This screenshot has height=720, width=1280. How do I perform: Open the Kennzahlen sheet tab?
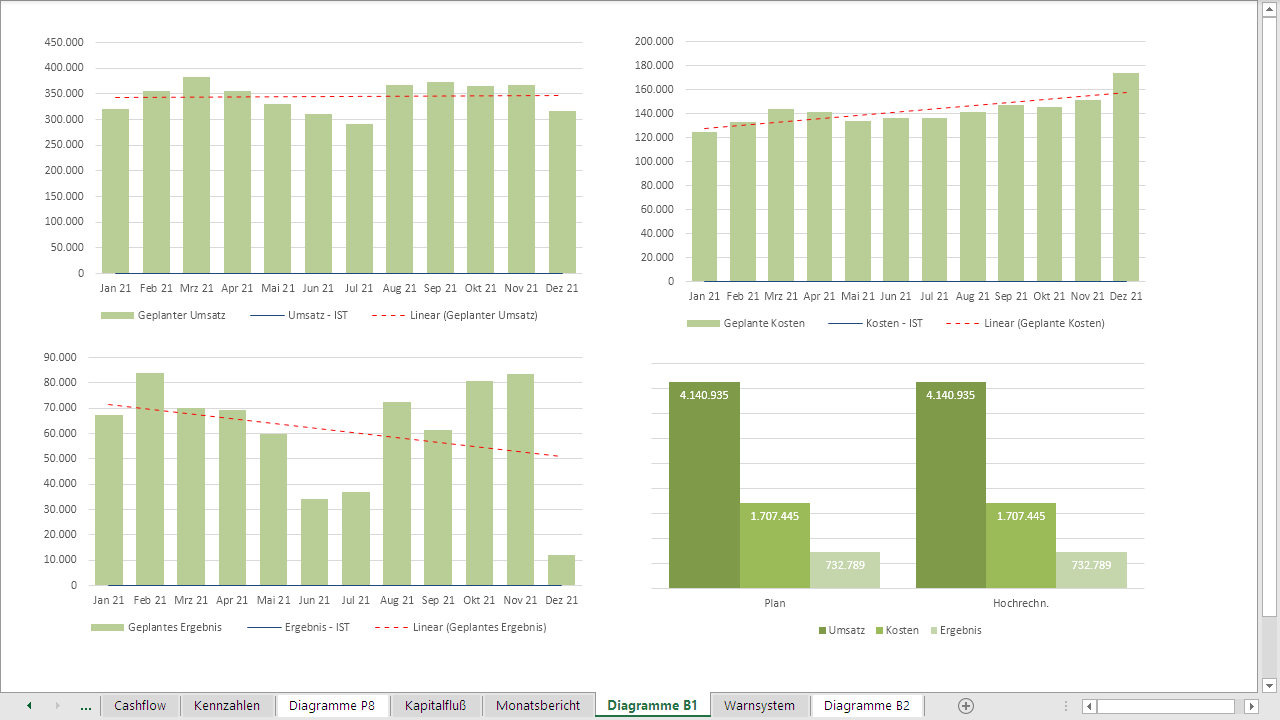coord(227,706)
